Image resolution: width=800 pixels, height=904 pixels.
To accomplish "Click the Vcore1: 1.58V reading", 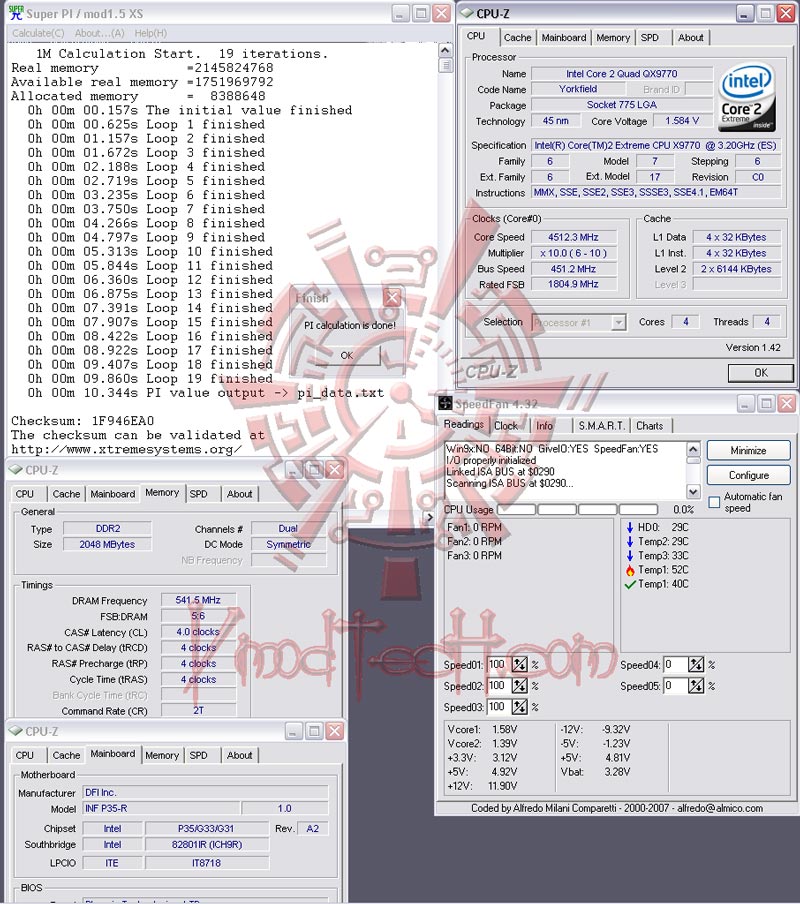I will pos(482,729).
